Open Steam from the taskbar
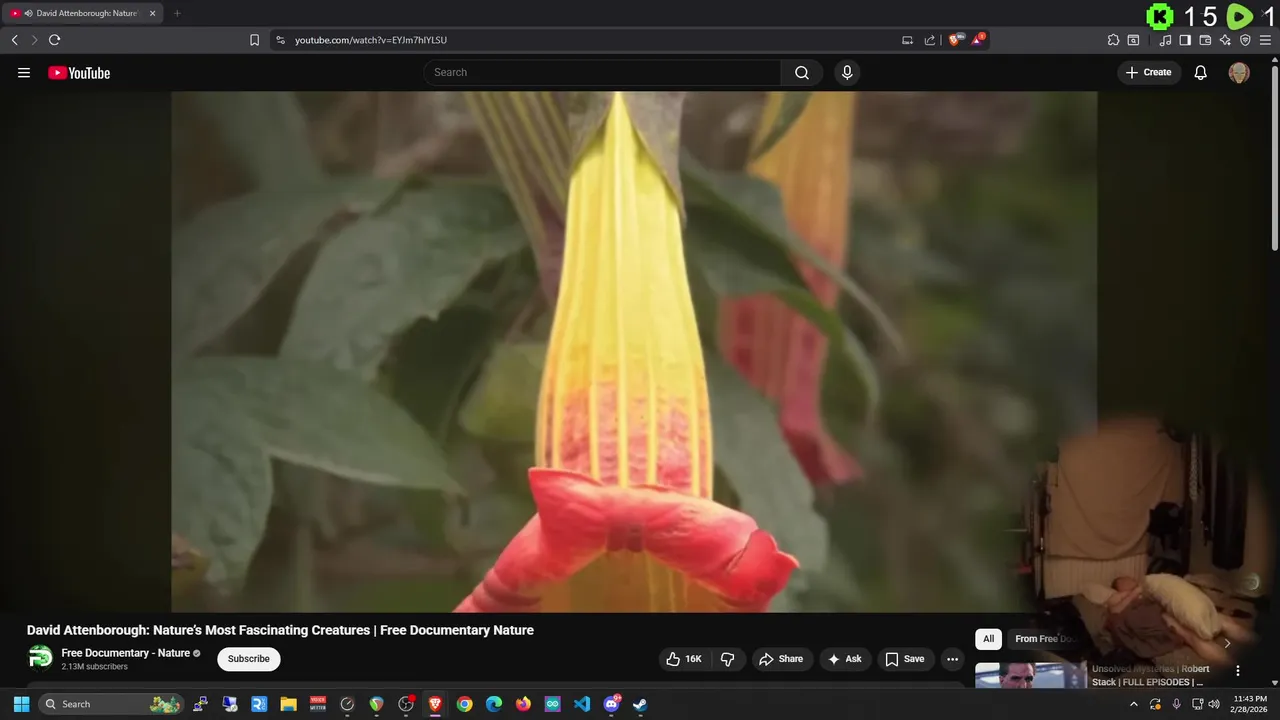 (640, 704)
